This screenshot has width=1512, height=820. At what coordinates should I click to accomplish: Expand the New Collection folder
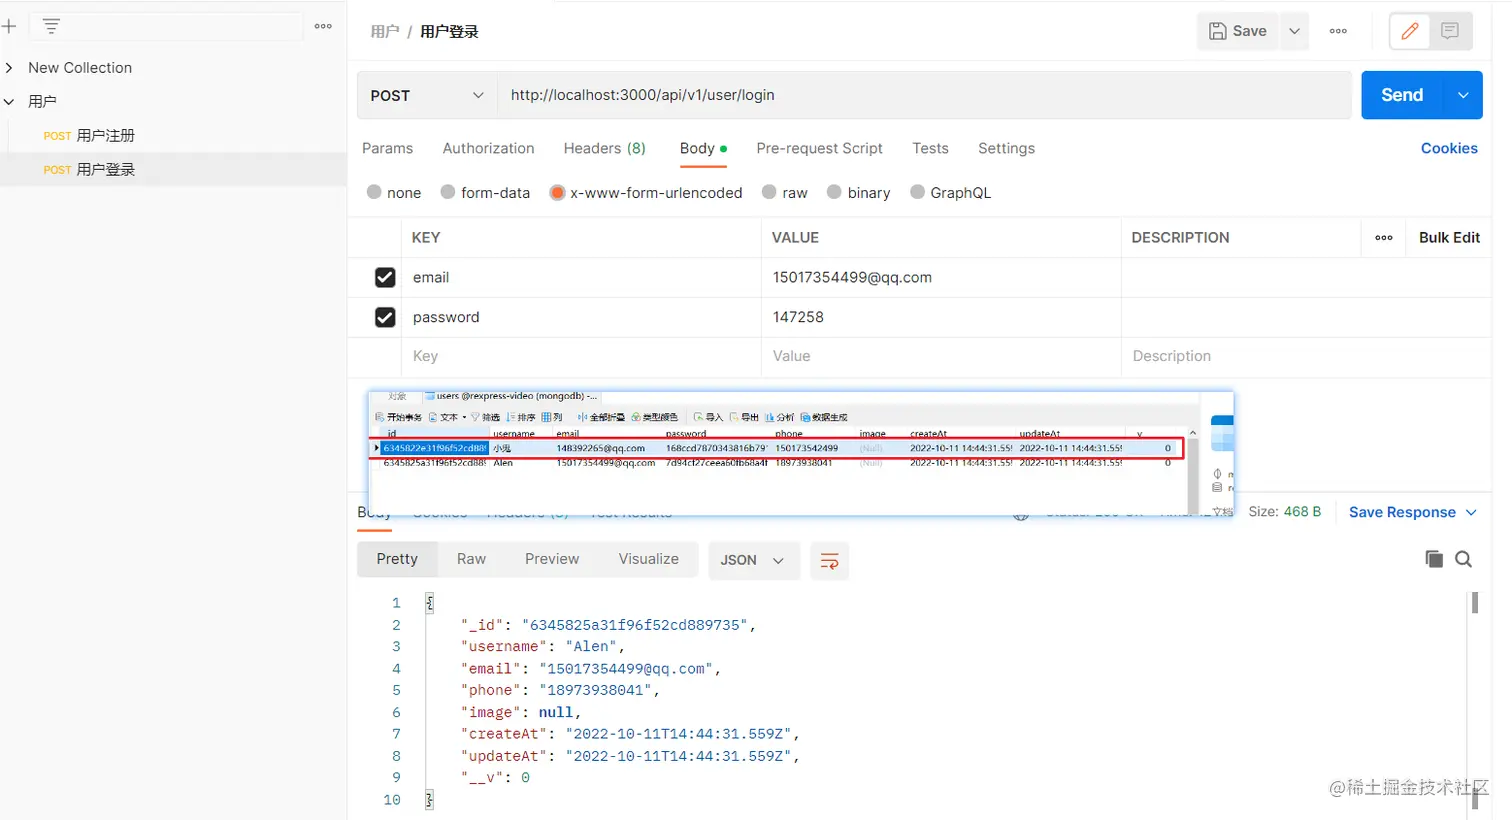pos(9,68)
